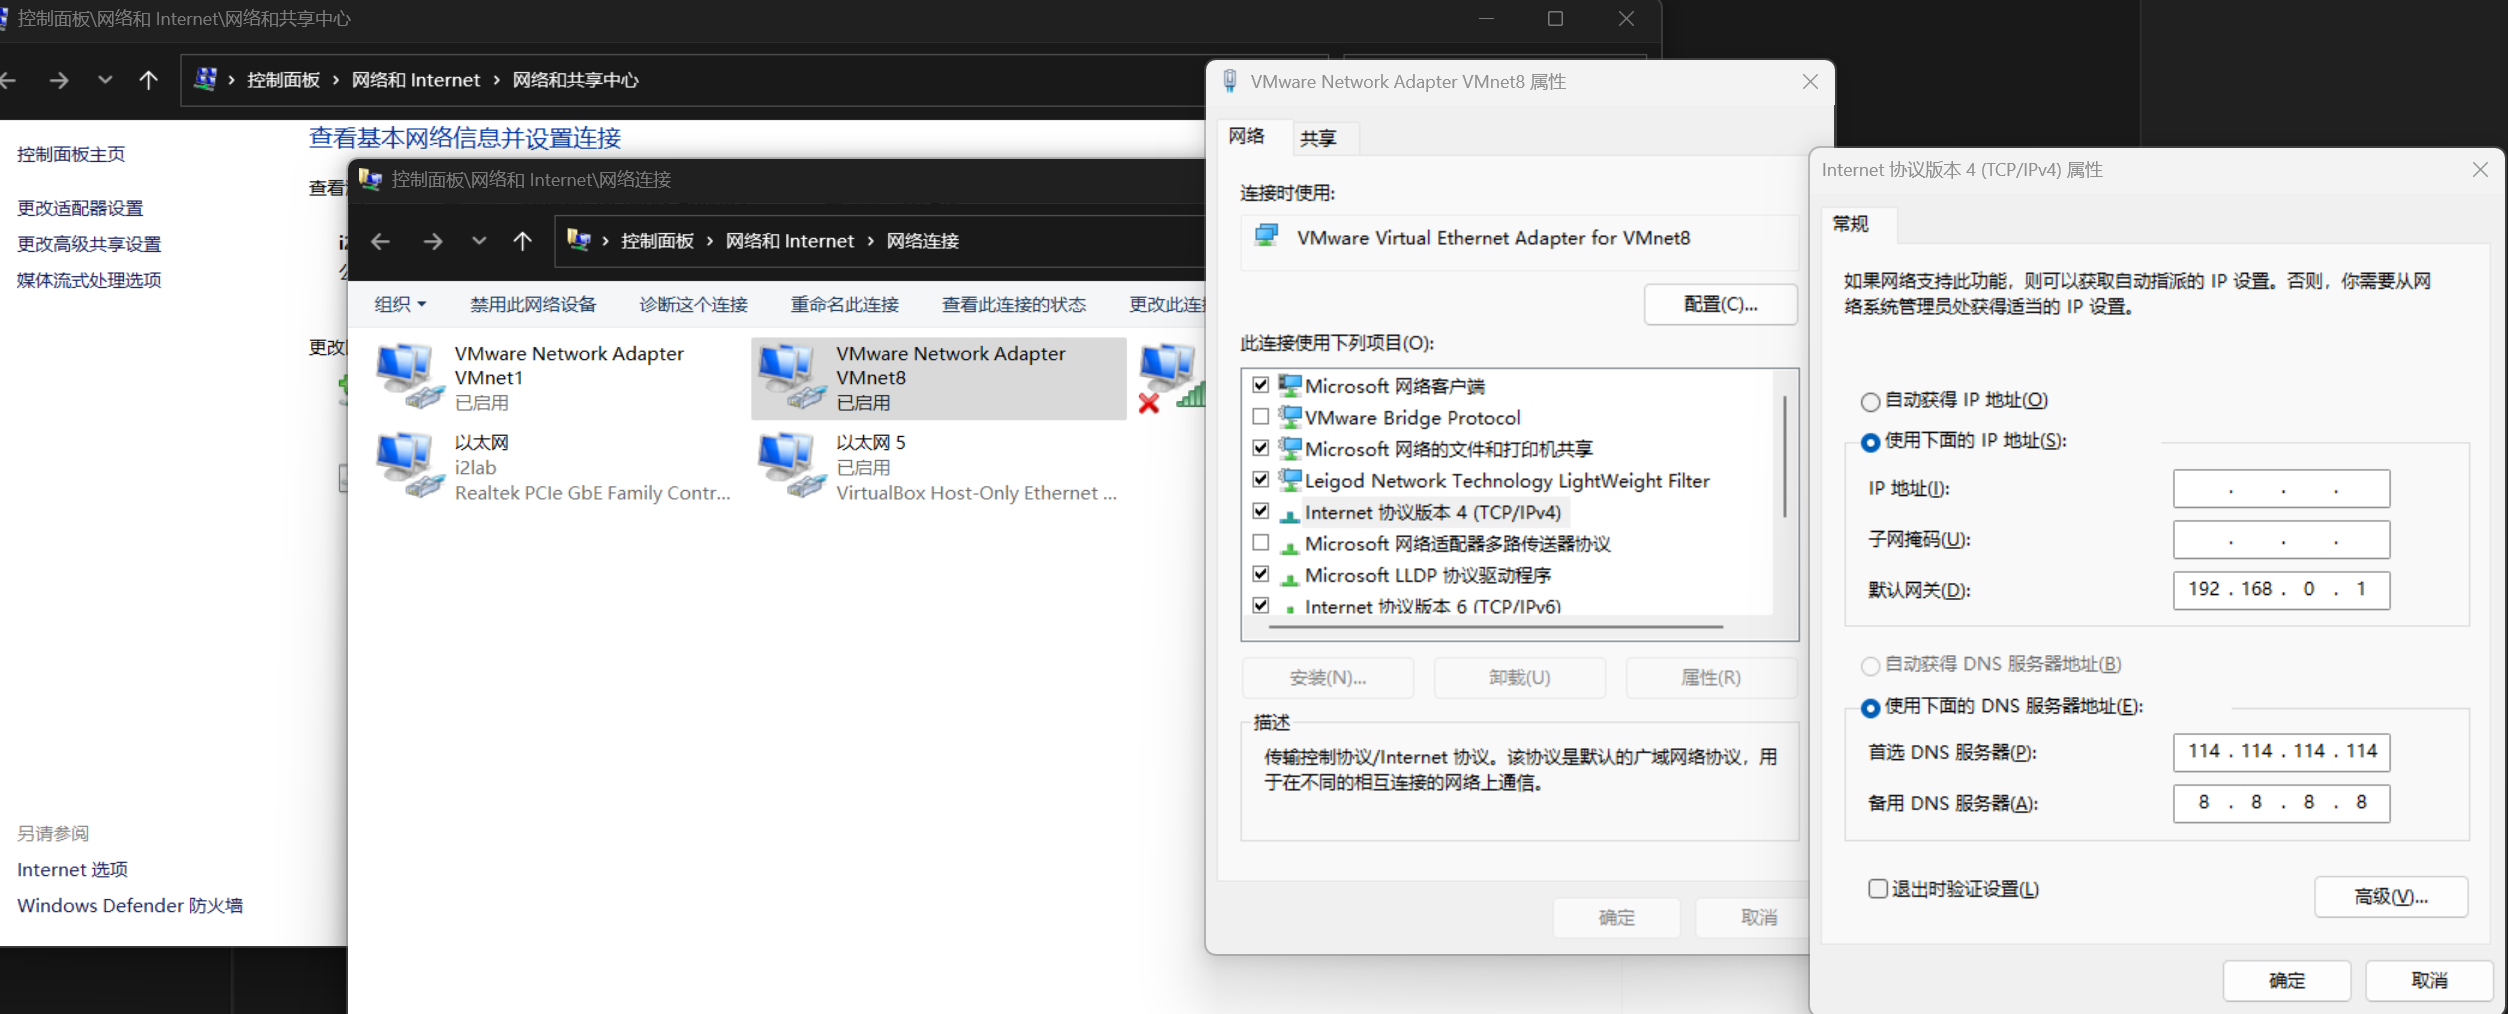Maximize the 网络和共享中心 window

point(1555,19)
